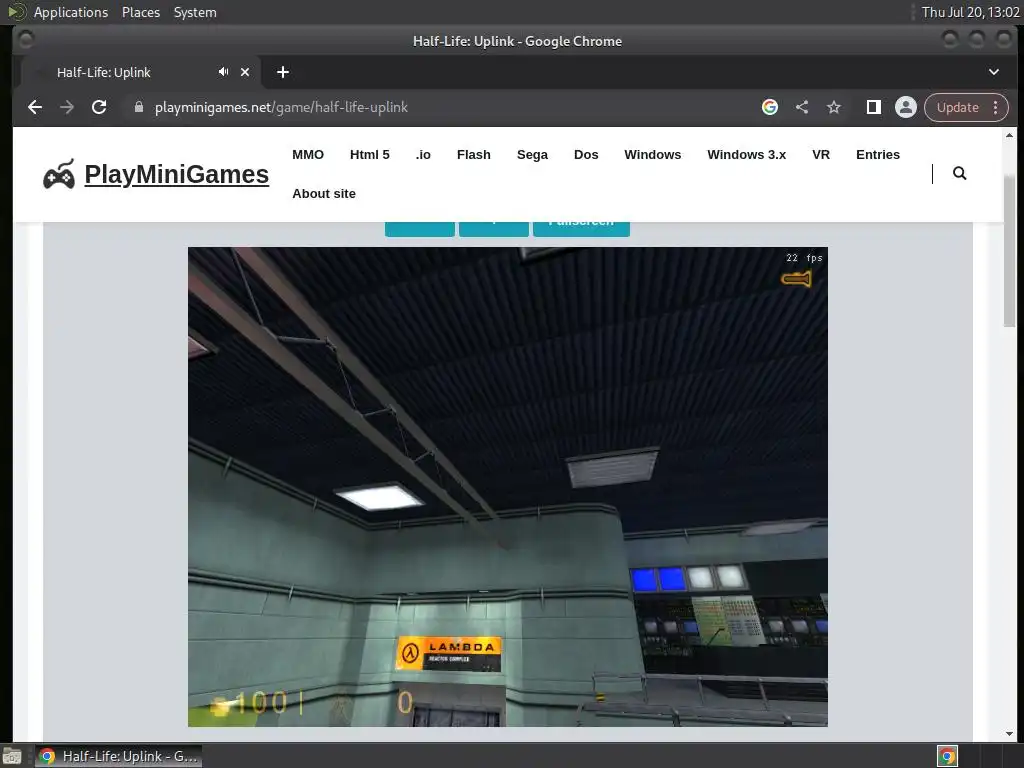
Task: Open the Places menu
Action: 141,12
